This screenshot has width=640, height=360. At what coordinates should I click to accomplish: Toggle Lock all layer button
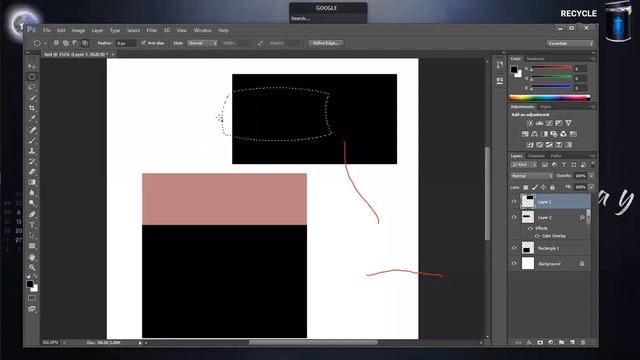pos(552,187)
